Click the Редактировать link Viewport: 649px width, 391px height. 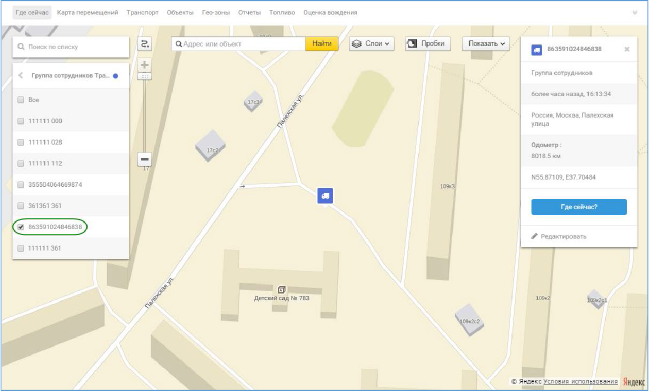tap(563, 237)
